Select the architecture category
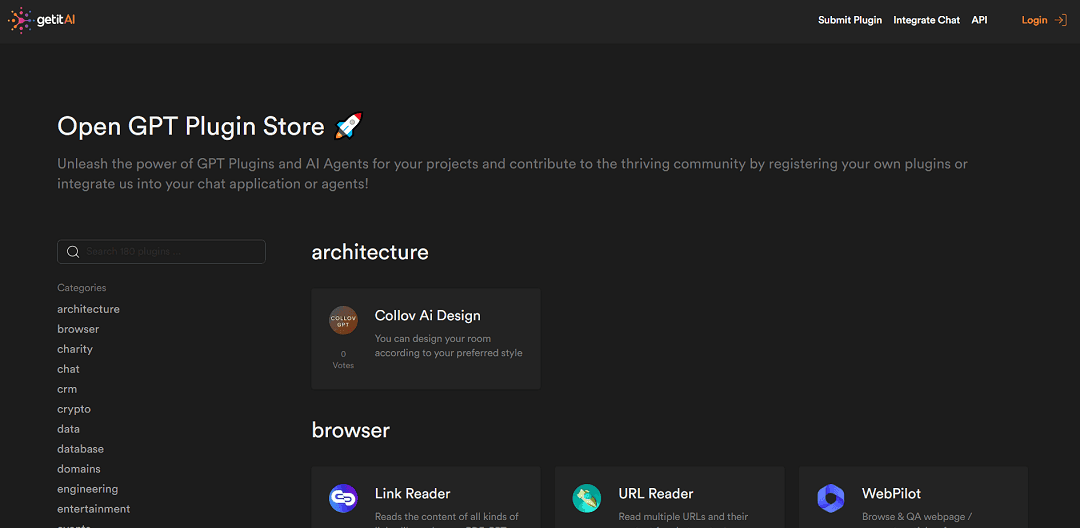 tap(88, 309)
